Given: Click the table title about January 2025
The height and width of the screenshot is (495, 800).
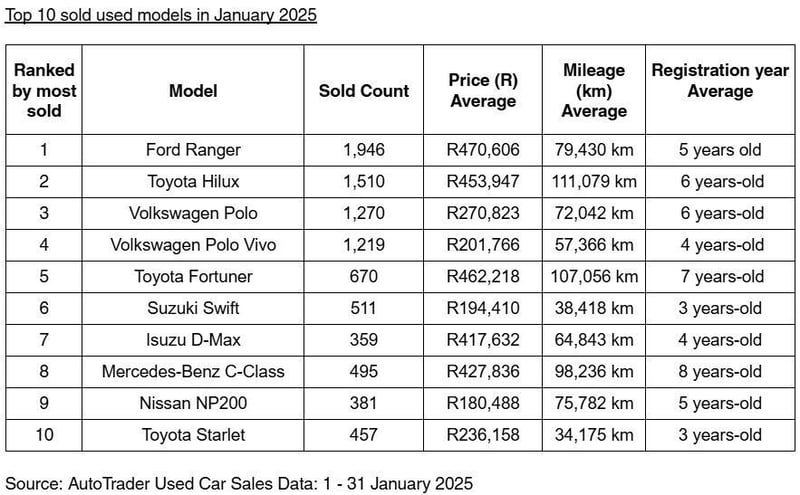Looking at the screenshot, I should point(161,17).
